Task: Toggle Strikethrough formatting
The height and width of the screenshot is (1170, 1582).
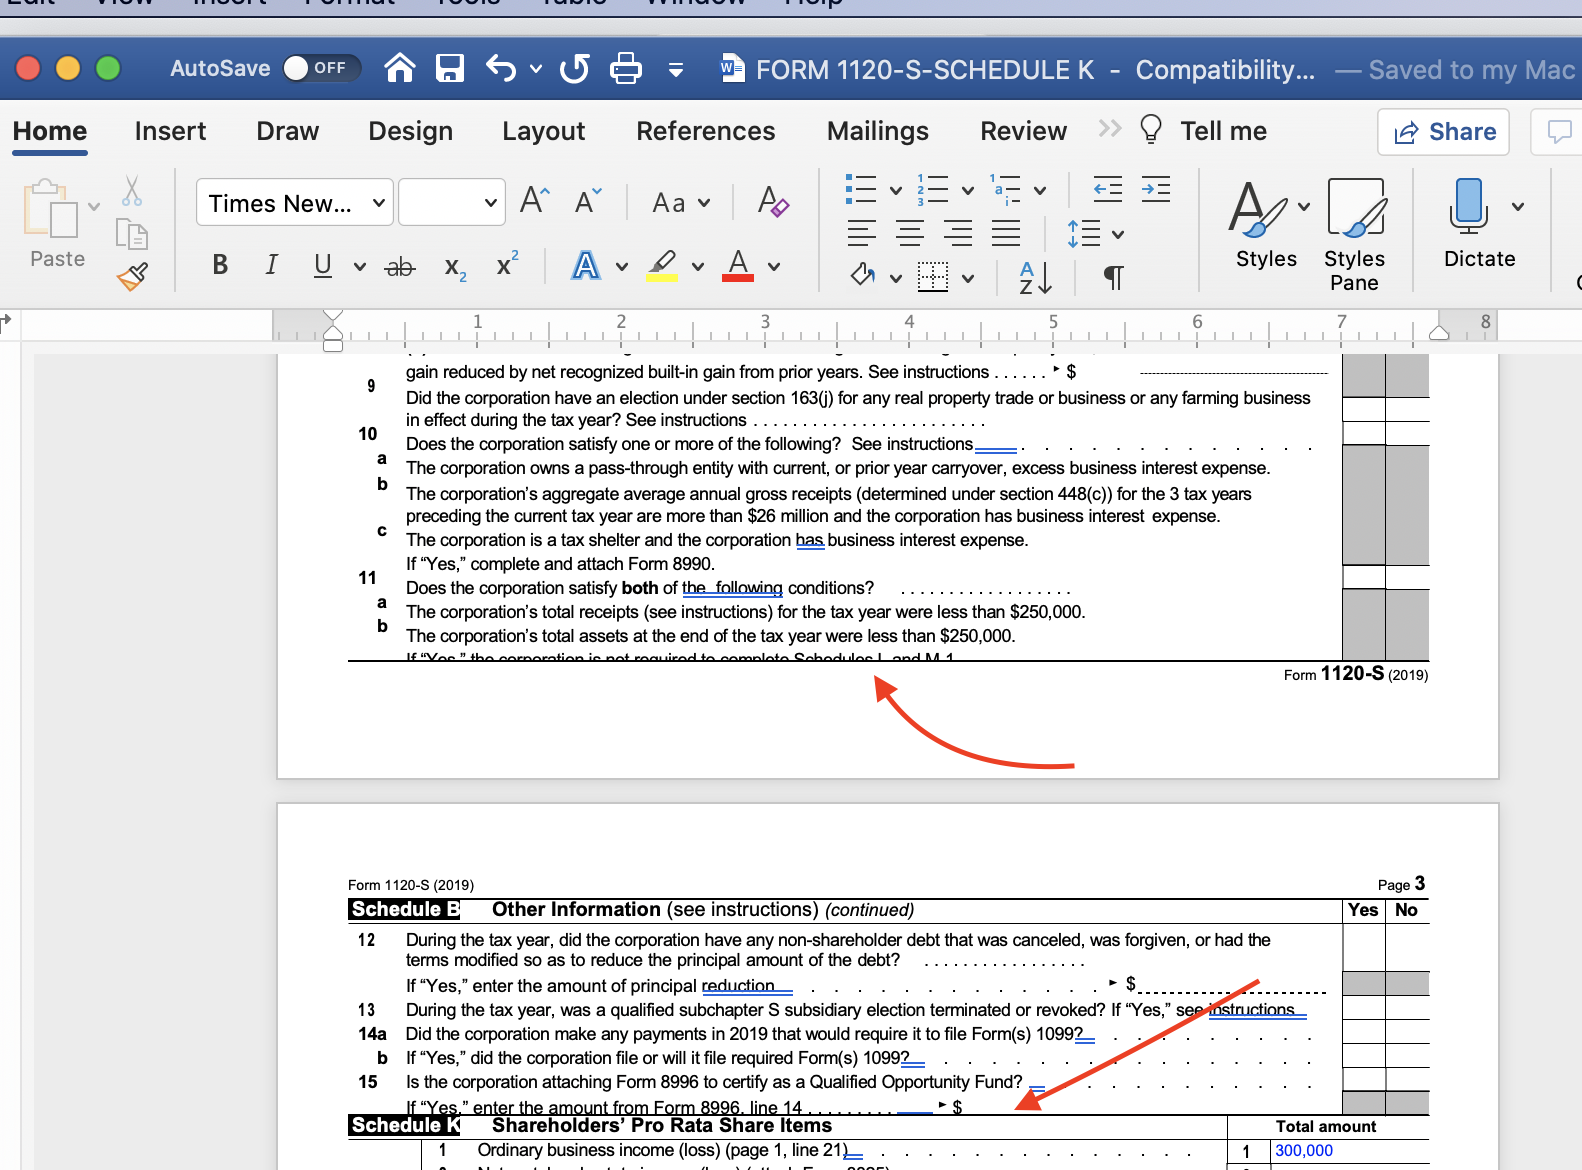Action: click(400, 266)
